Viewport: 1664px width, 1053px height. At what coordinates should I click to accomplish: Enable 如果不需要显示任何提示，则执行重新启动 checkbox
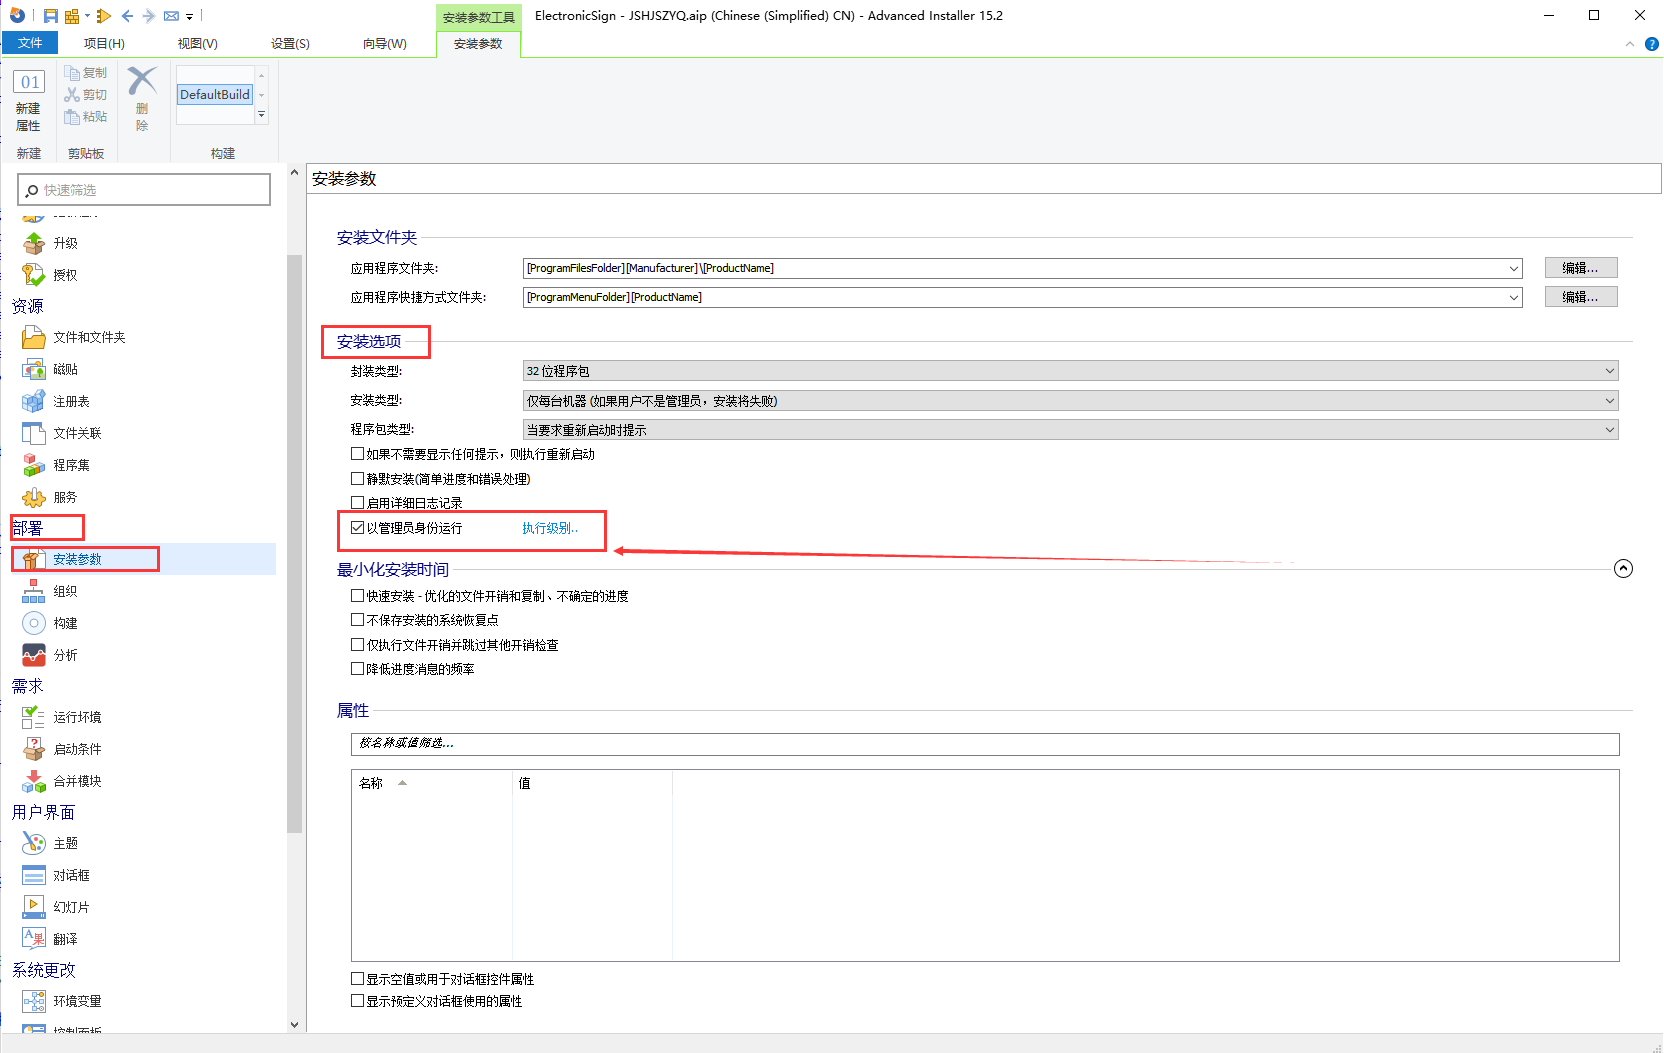point(357,454)
